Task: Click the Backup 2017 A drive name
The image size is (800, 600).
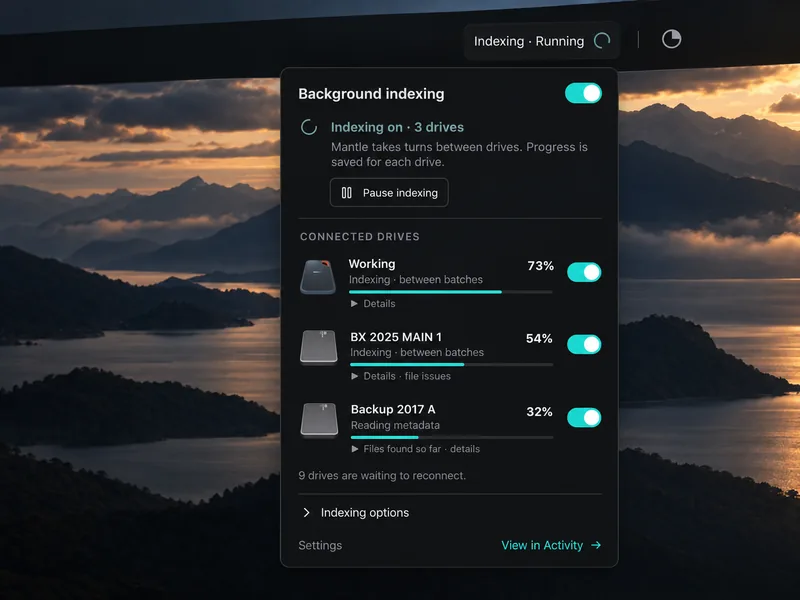Action: click(x=393, y=410)
